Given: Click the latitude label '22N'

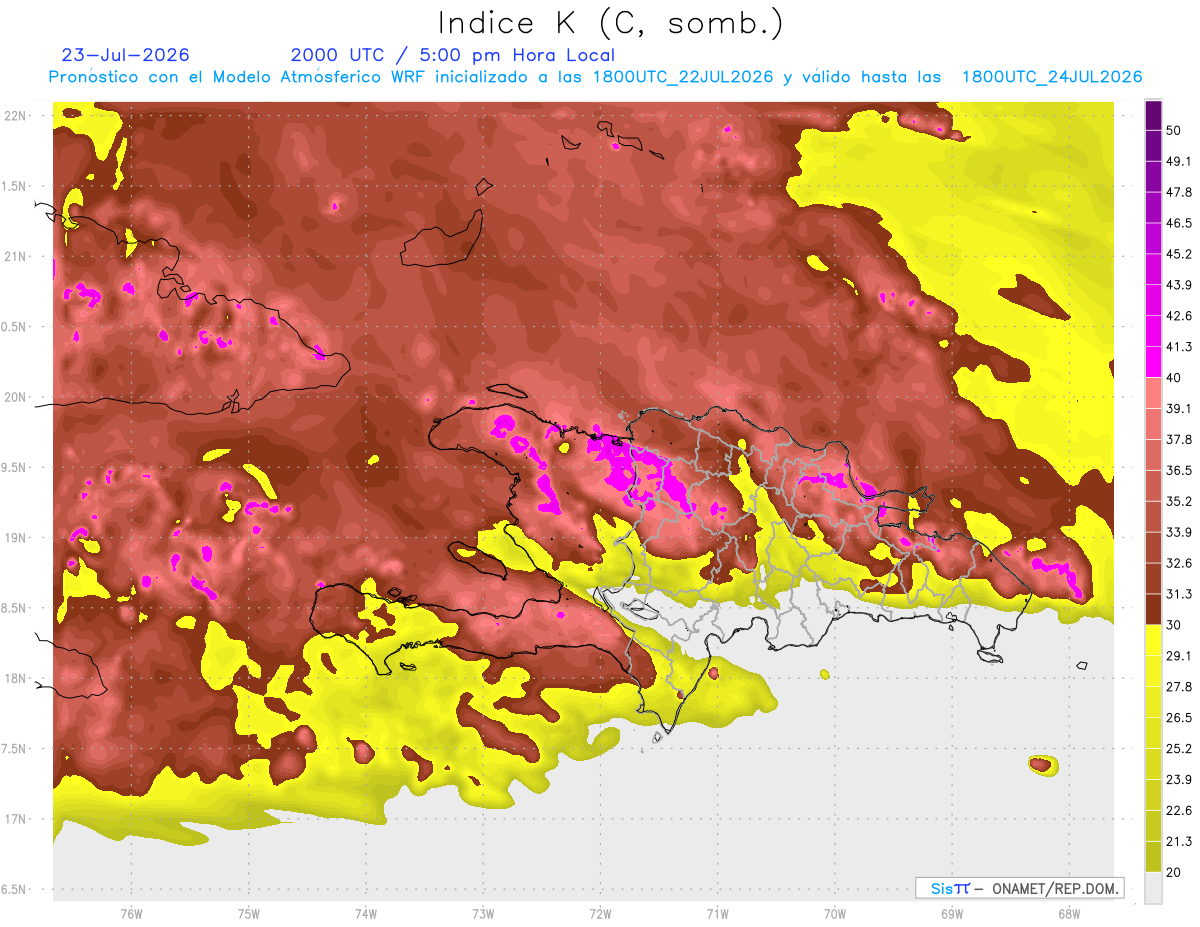Looking at the screenshot, I should pyautogui.click(x=17, y=116).
